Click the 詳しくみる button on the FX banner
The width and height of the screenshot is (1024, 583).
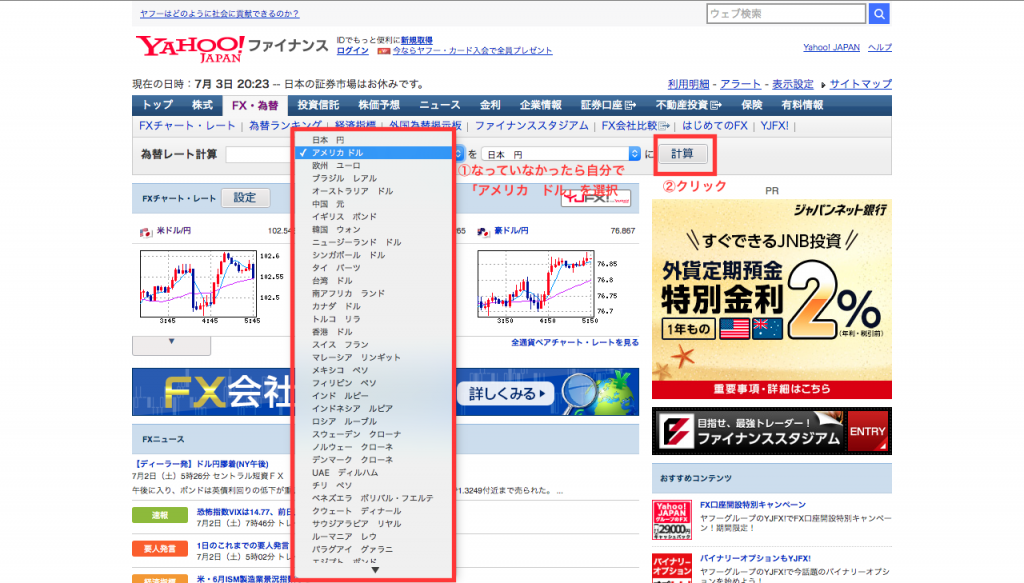coord(507,394)
